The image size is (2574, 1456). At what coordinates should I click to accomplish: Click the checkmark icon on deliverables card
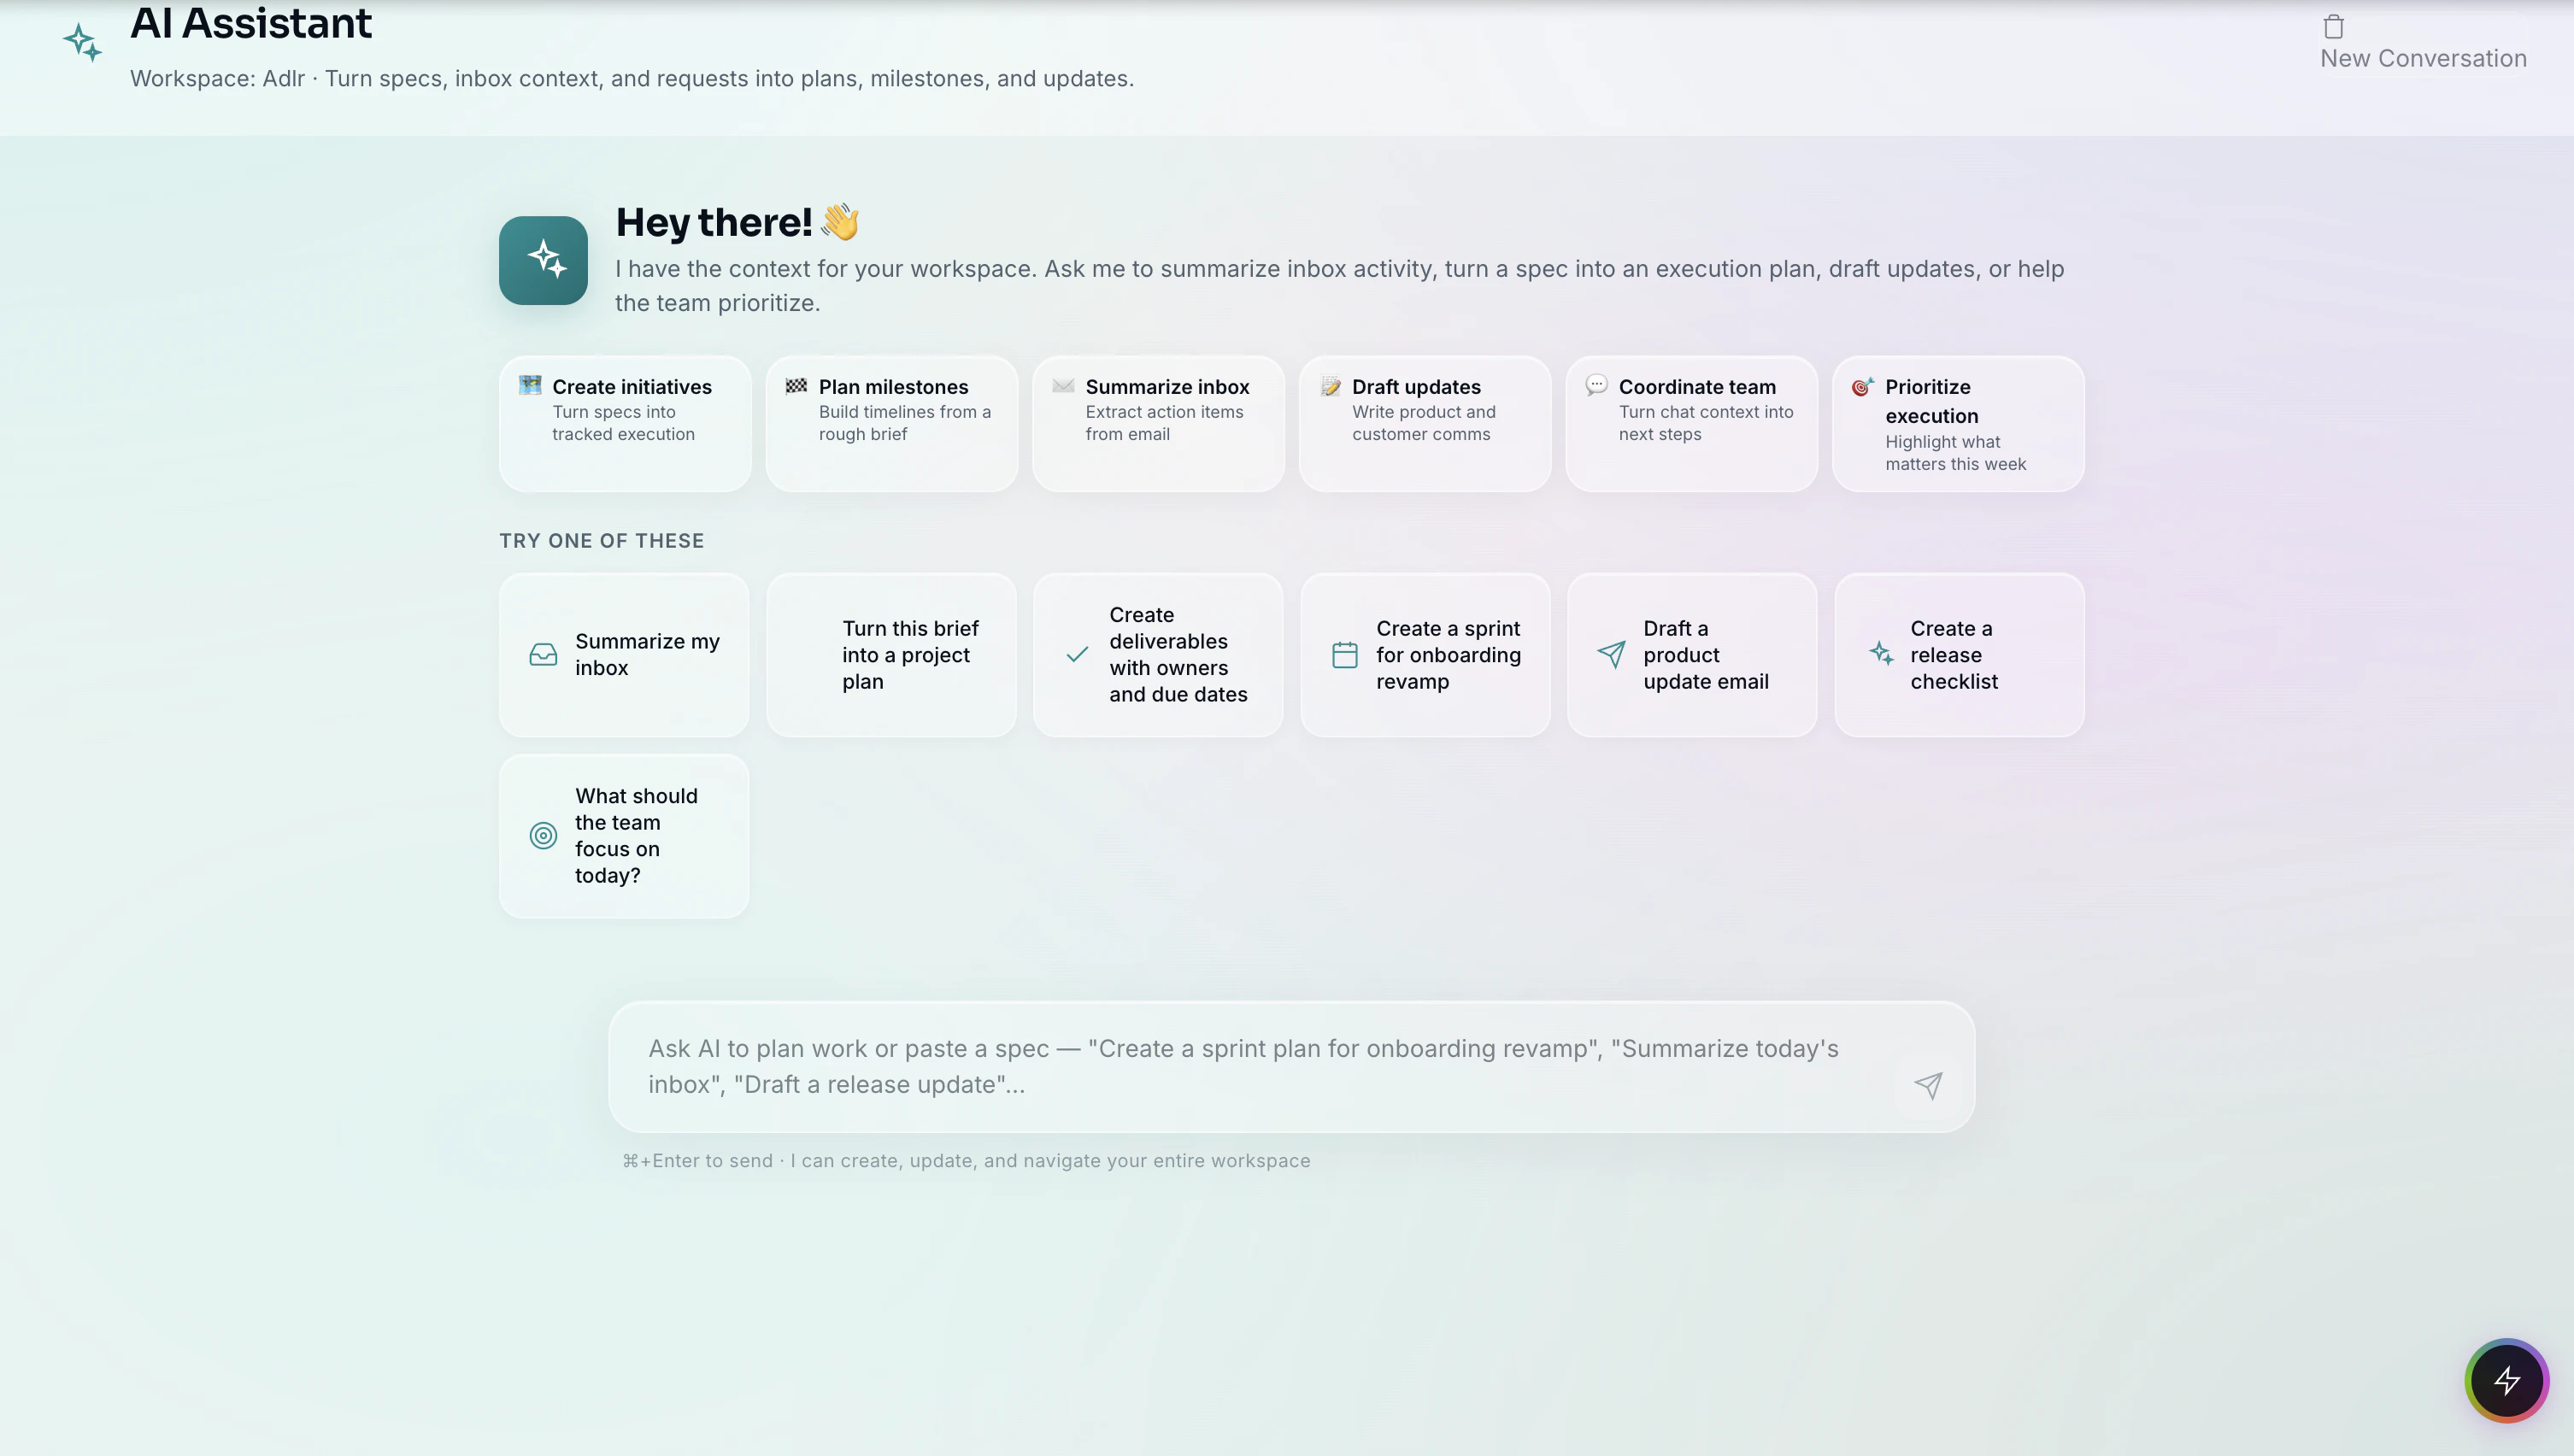[1077, 655]
